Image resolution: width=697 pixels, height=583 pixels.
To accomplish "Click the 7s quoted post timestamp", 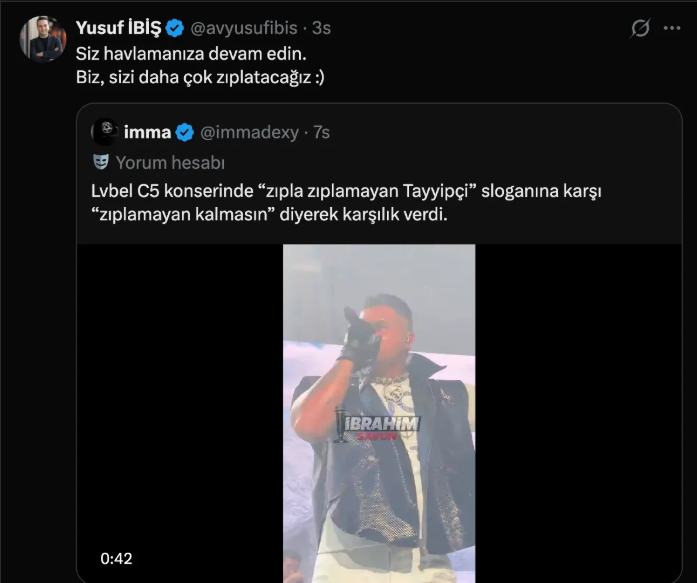I will (x=321, y=132).
